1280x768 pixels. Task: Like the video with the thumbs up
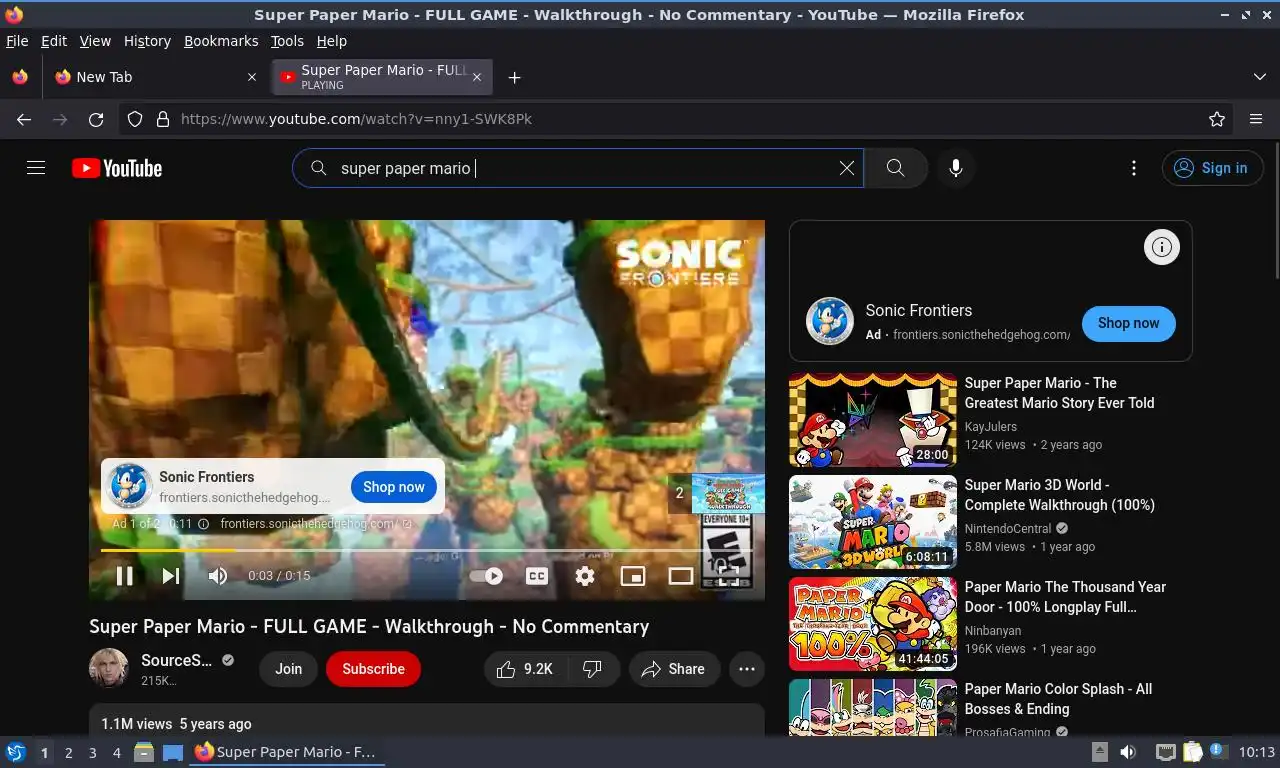(x=525, y=669)
